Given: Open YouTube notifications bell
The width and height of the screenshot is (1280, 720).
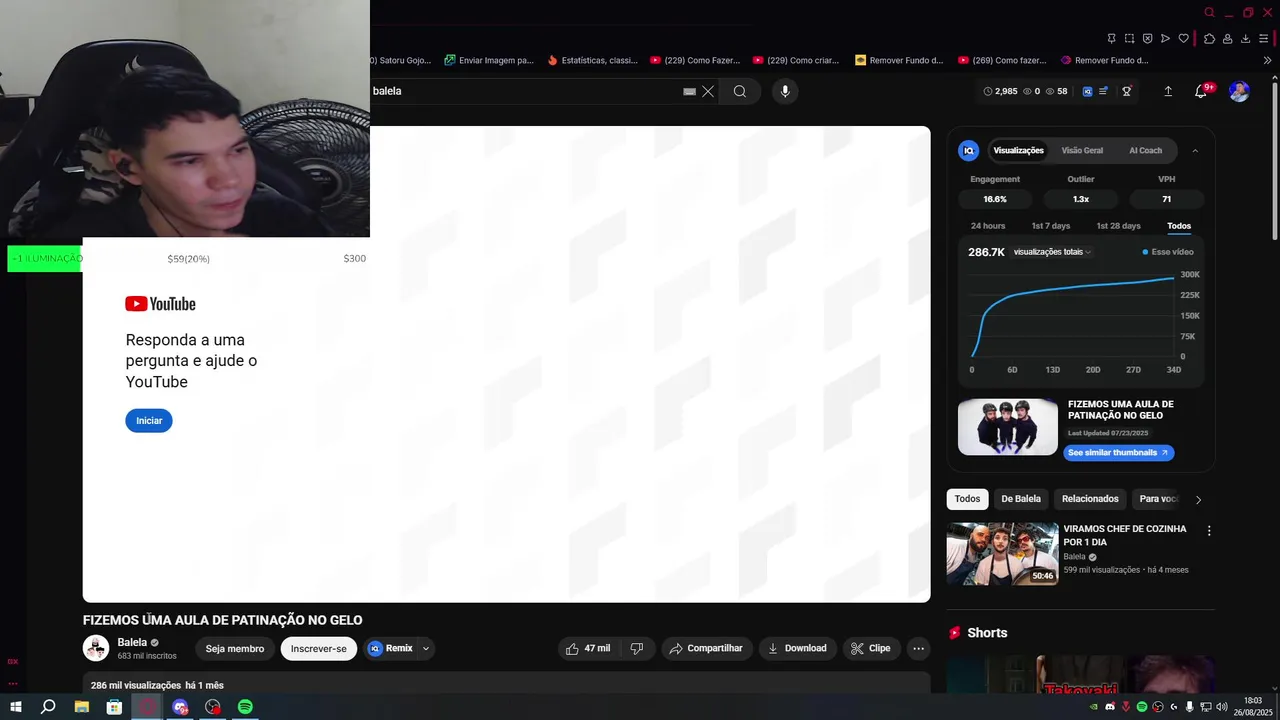Looking at the screenshot, I should pyautogui.click(x=1201, y=91).
